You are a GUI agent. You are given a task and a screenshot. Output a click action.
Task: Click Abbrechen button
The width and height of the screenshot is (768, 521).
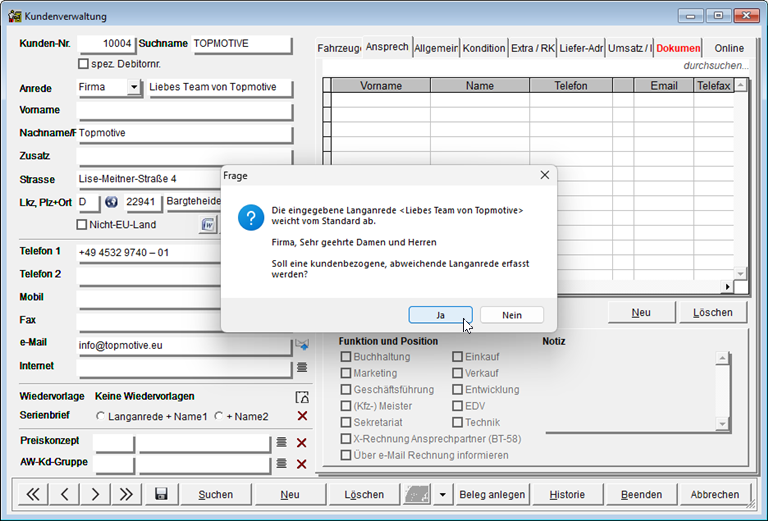[x=715, y=494]
